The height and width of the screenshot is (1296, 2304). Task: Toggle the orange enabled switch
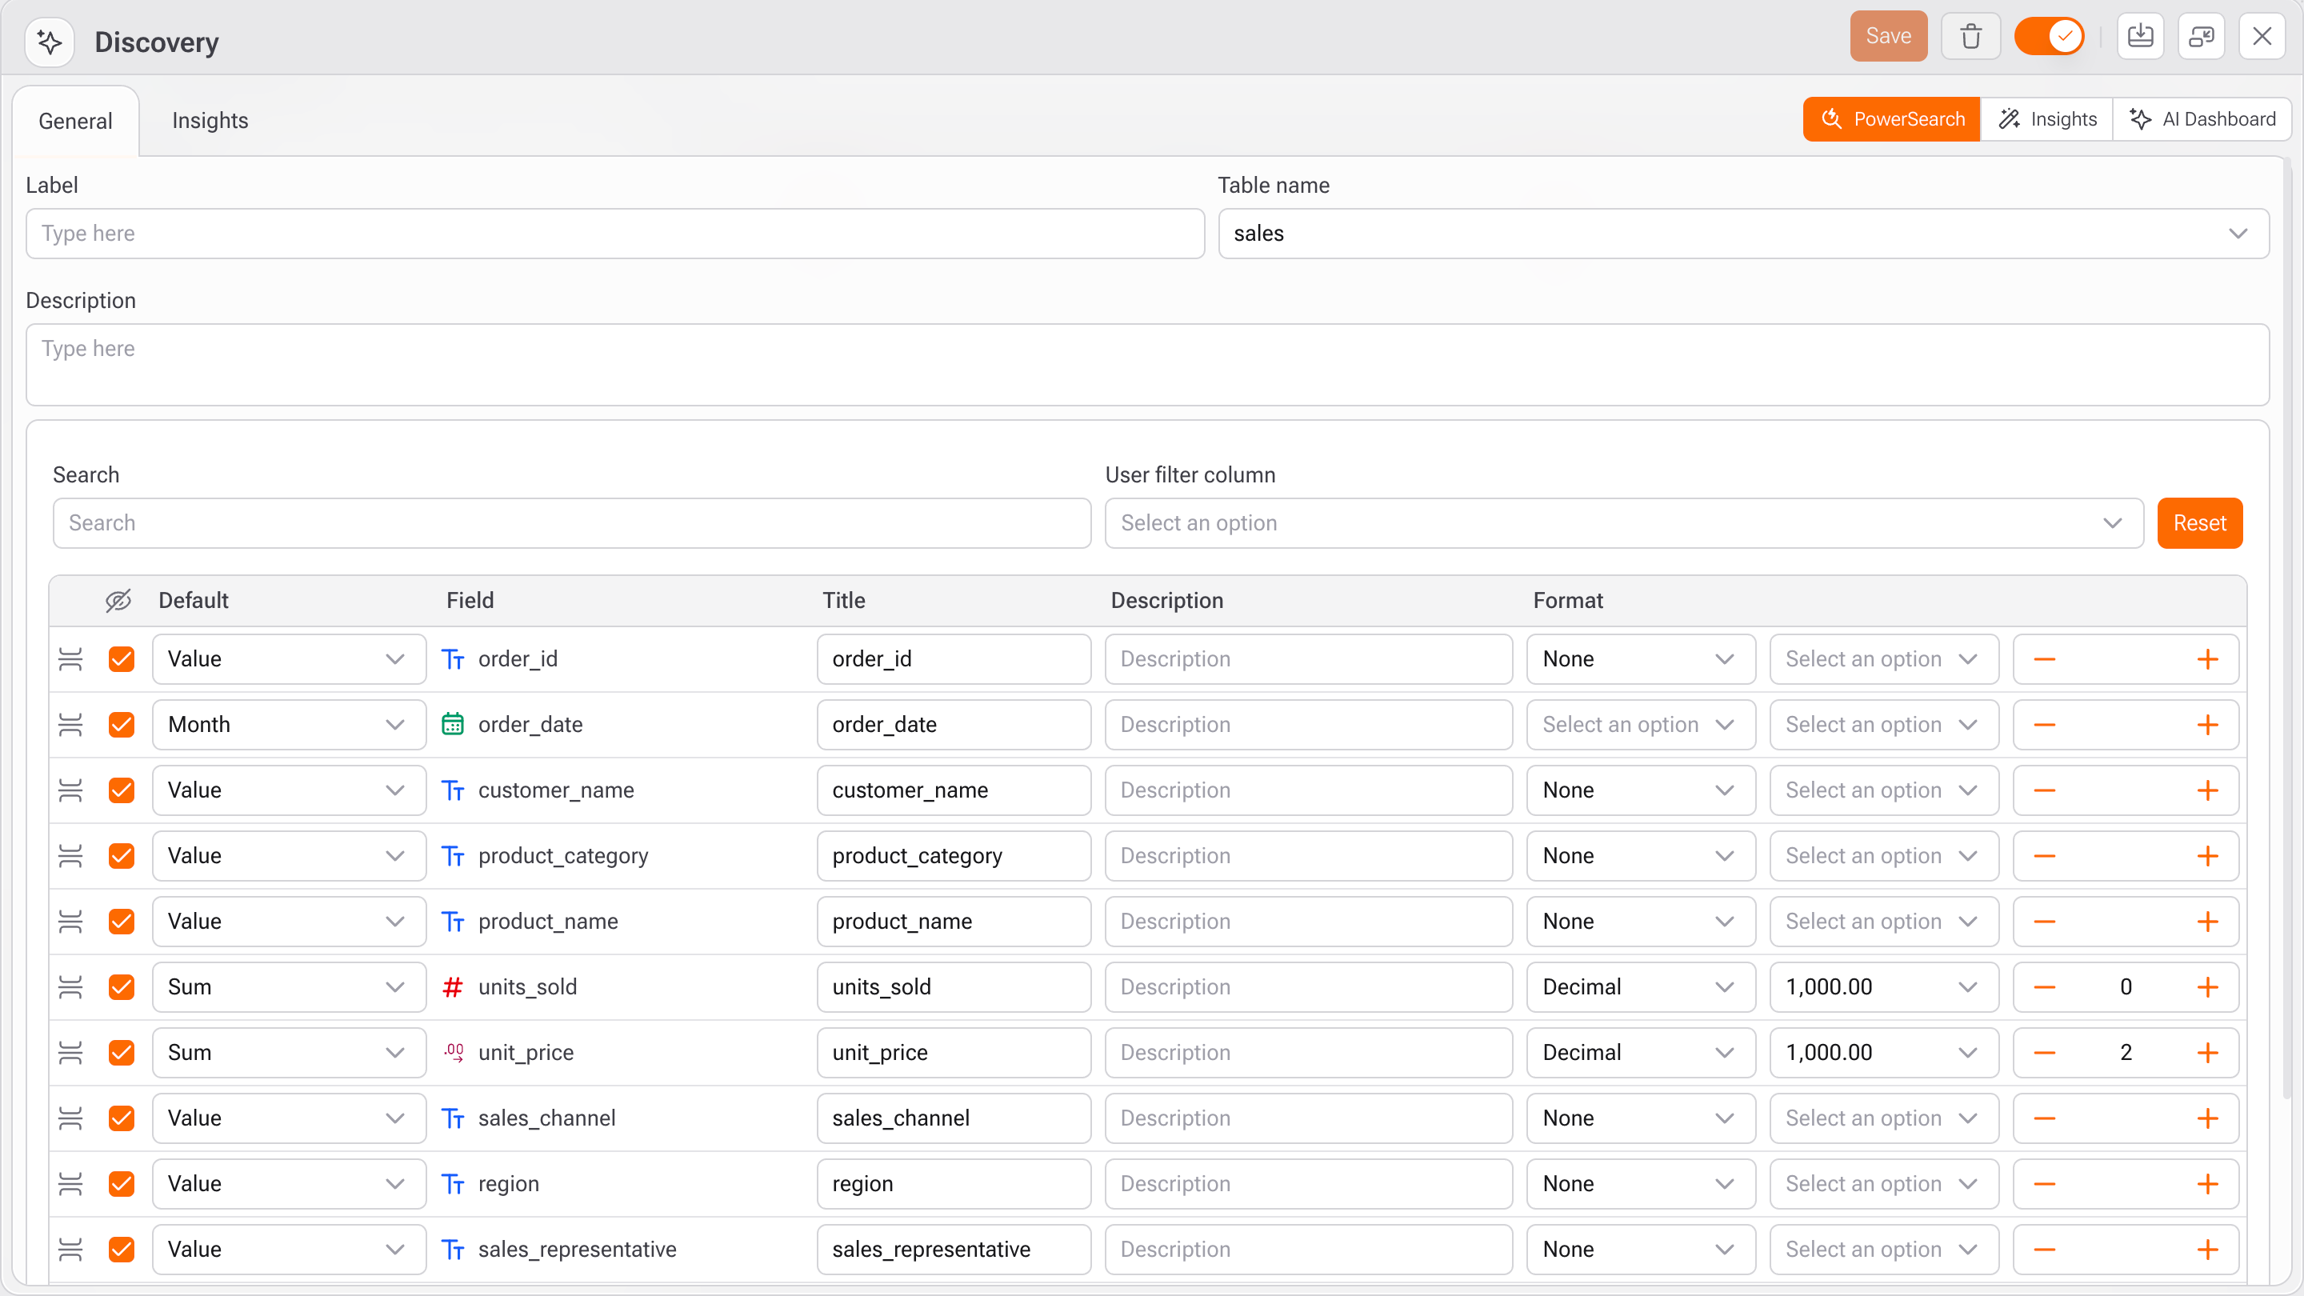(x=2049, y=37)
